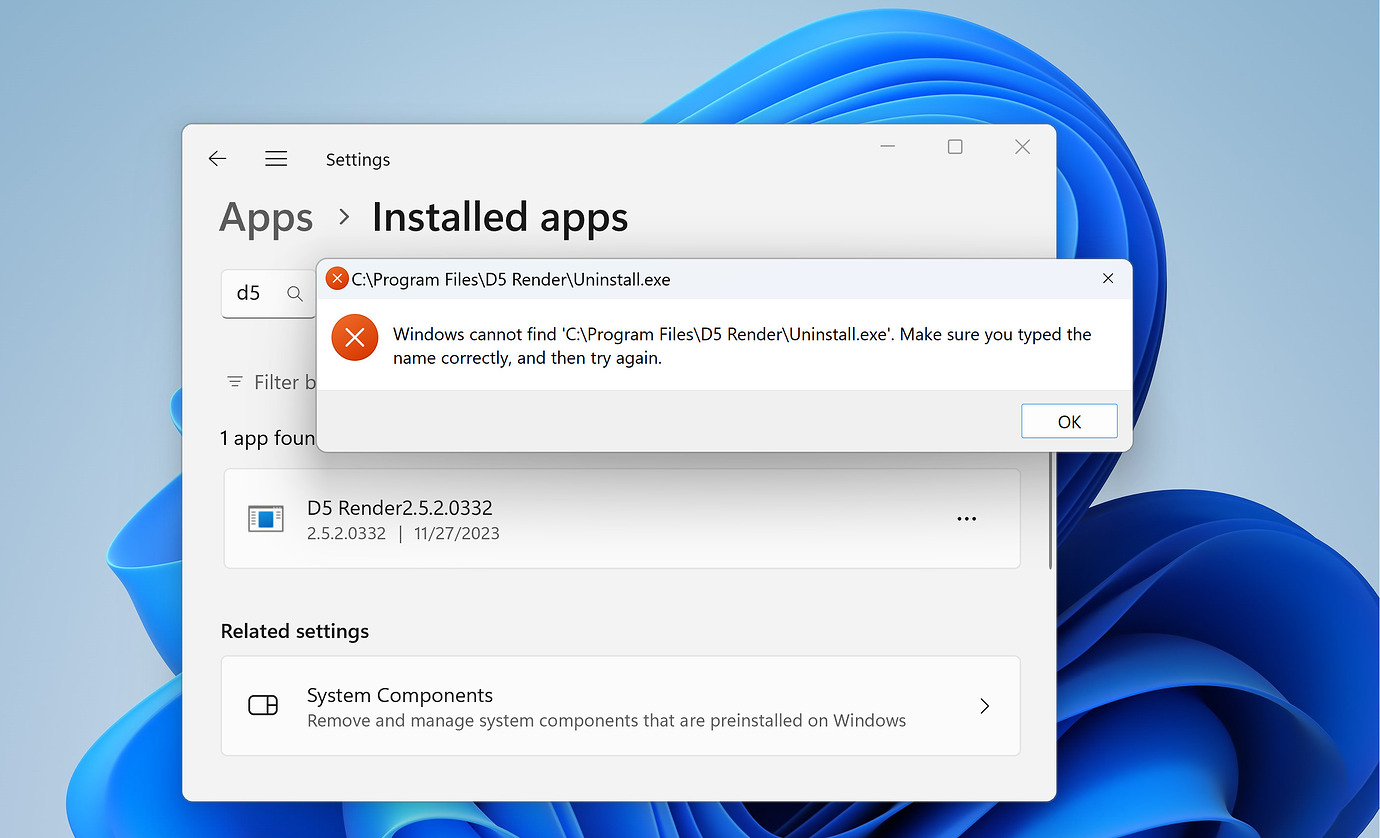Maximize the Settings window
The width and height of the screenshot is (1380, 838).
[955, 147]
